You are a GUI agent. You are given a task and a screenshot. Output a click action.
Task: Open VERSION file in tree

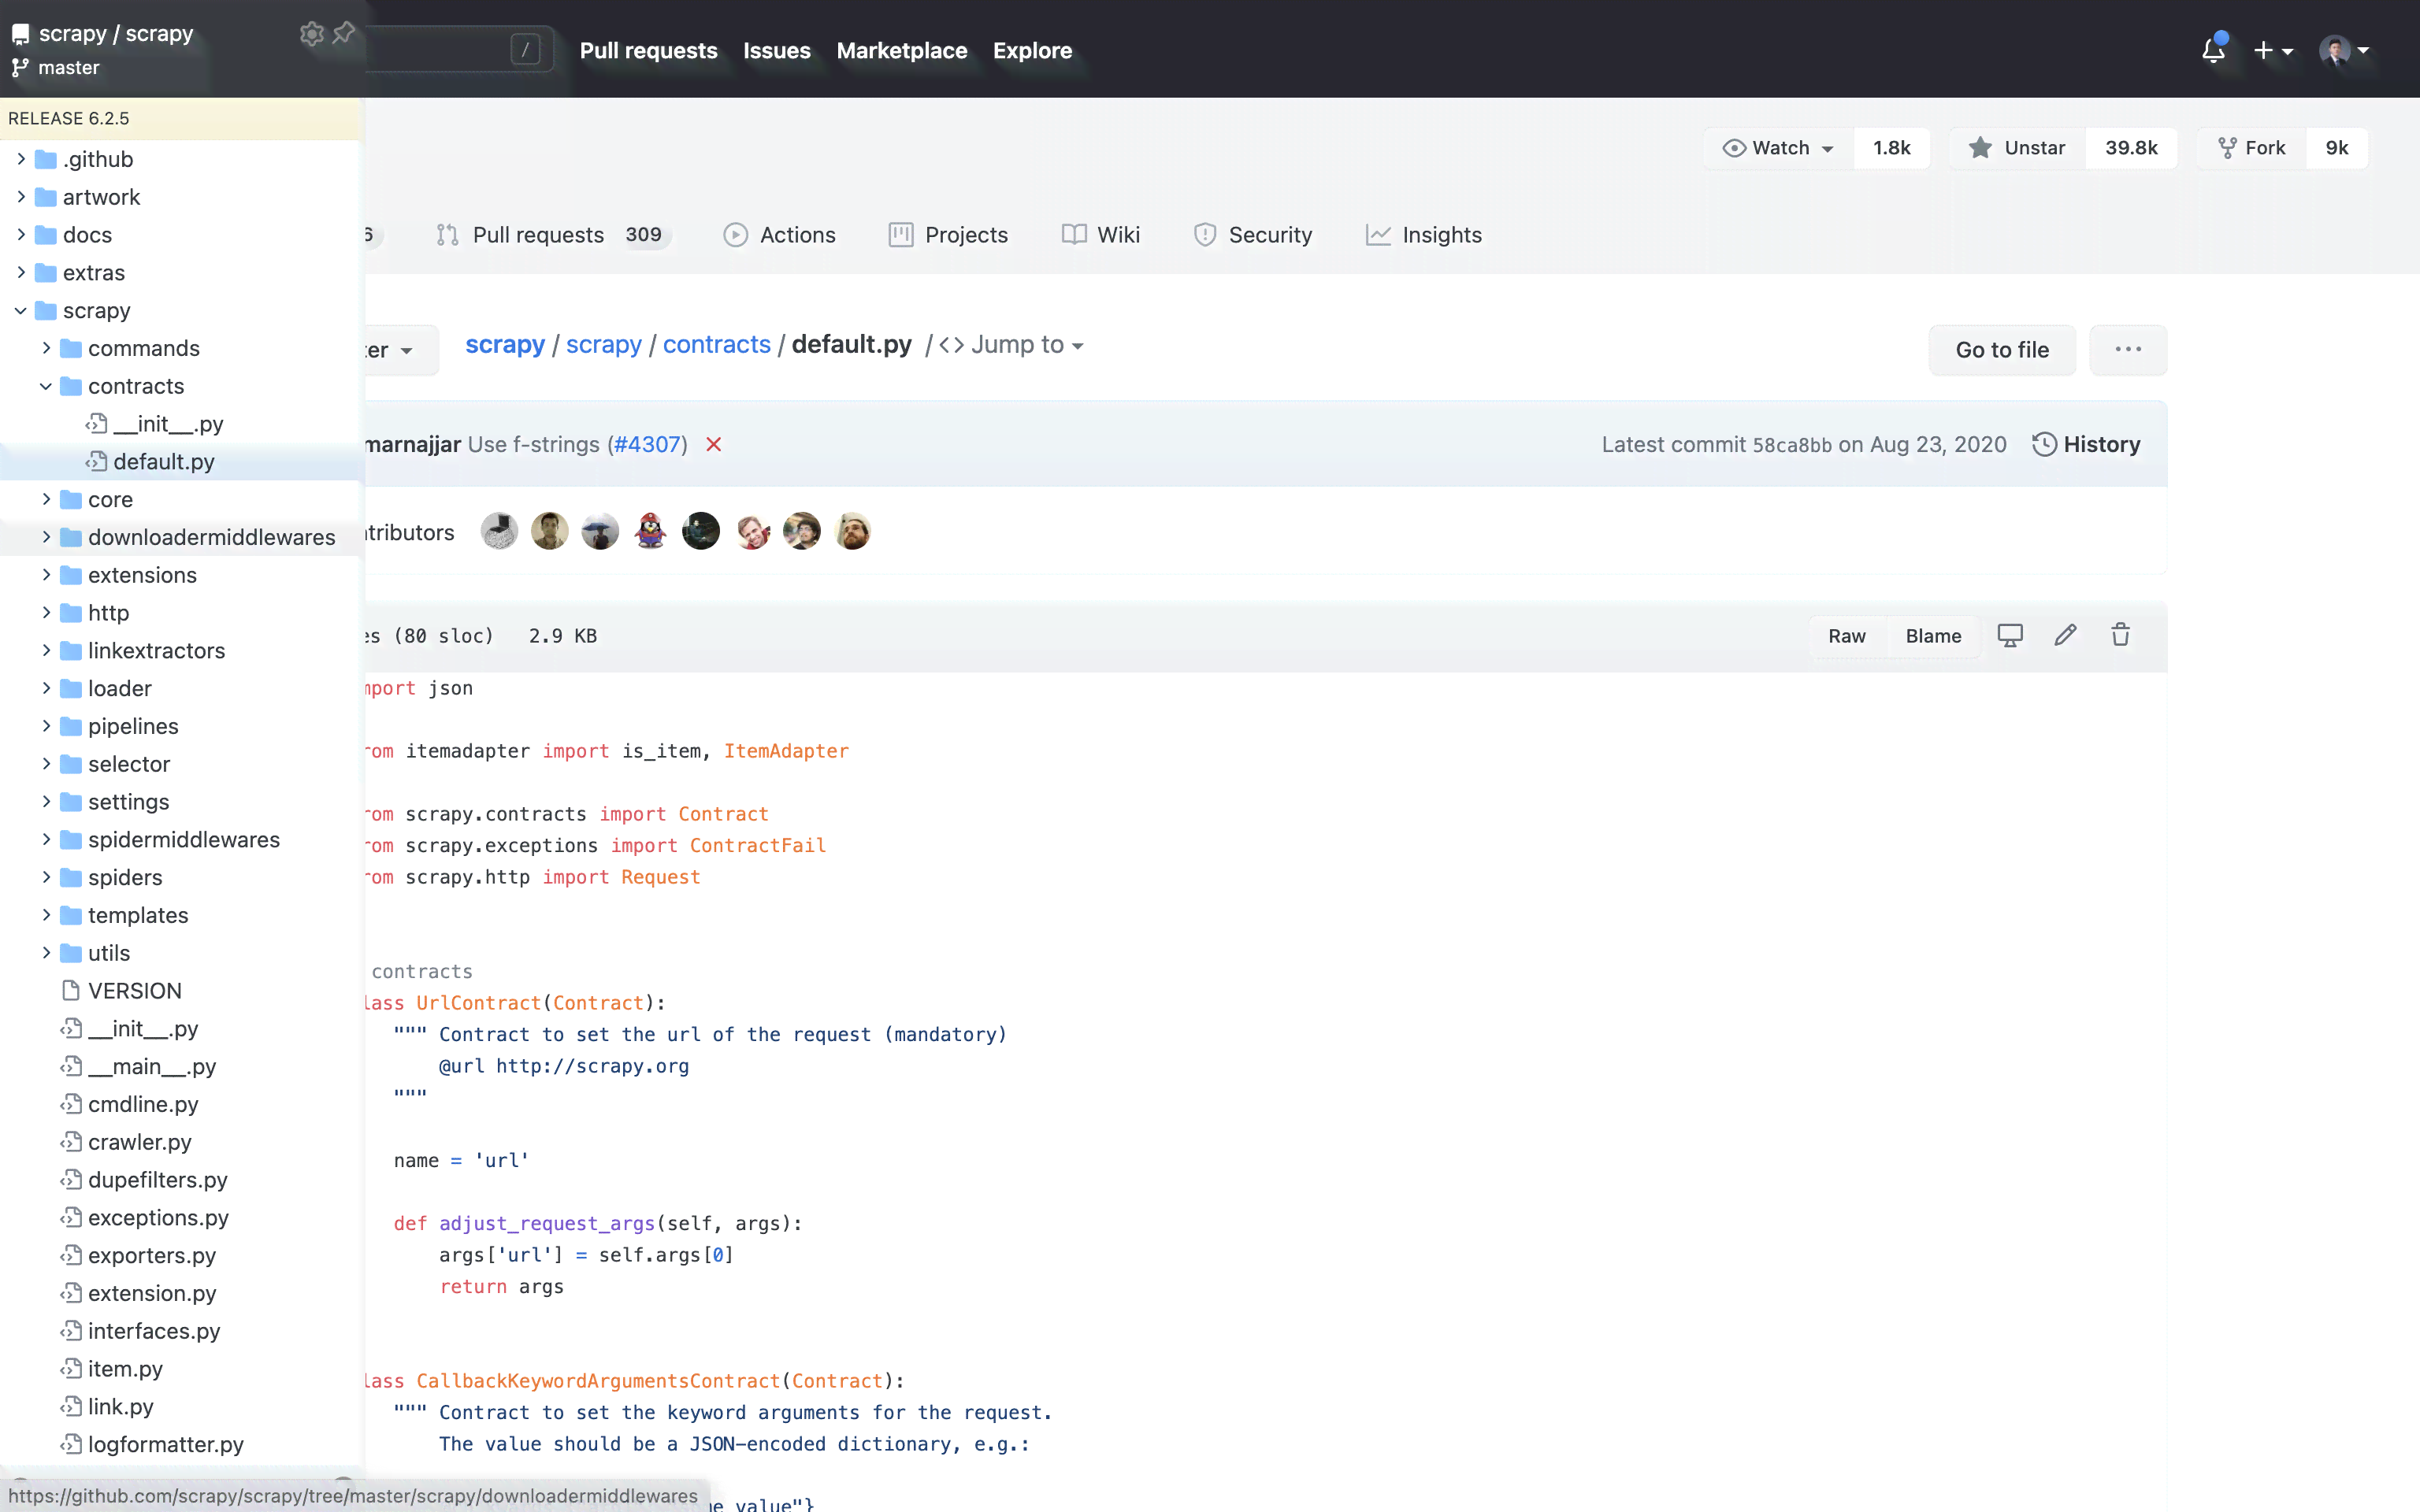(134, 990)
